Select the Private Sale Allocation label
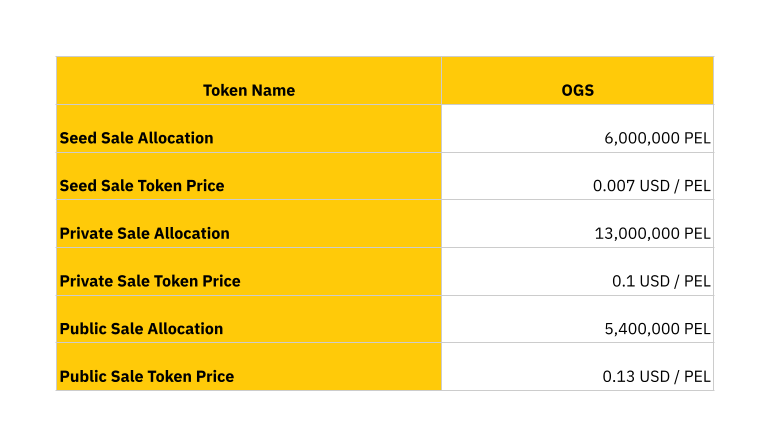 [144, 233]
